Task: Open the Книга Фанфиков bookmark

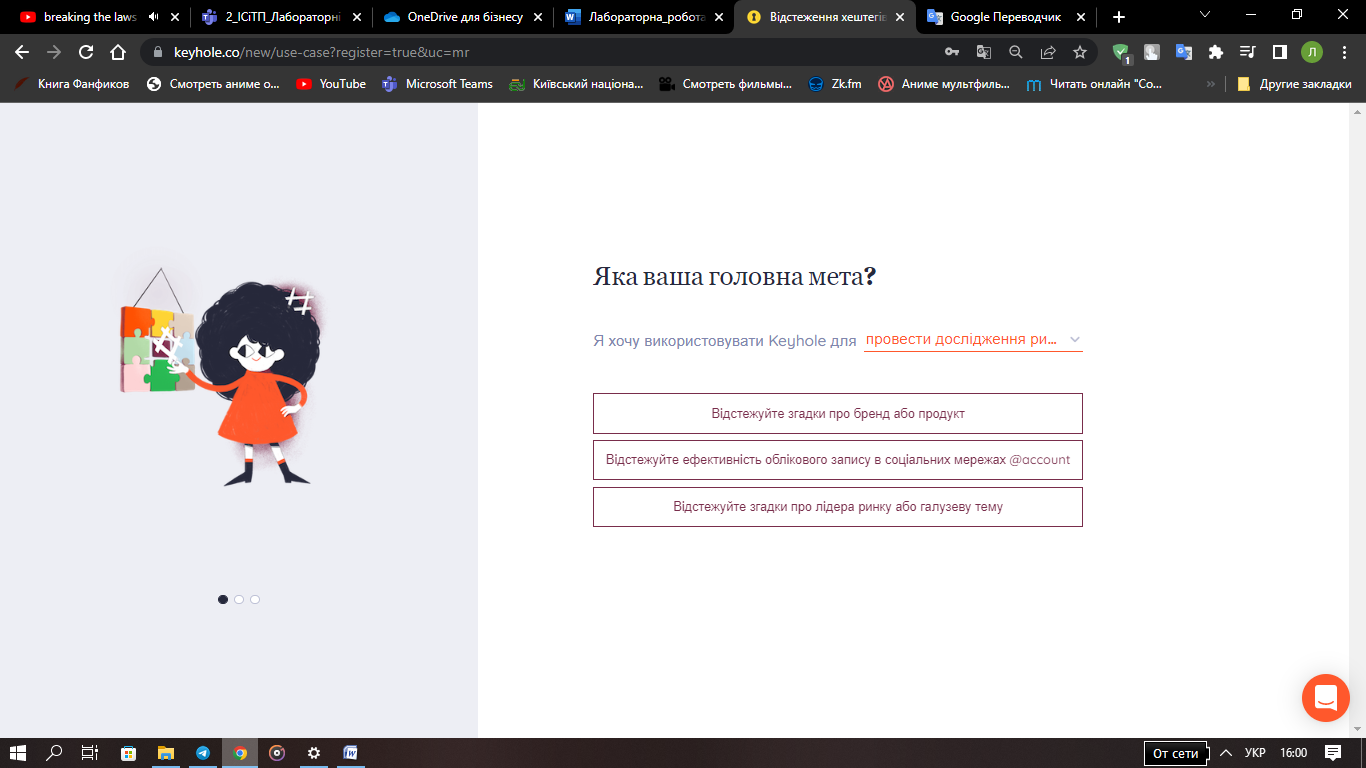Action: point(72,84)
